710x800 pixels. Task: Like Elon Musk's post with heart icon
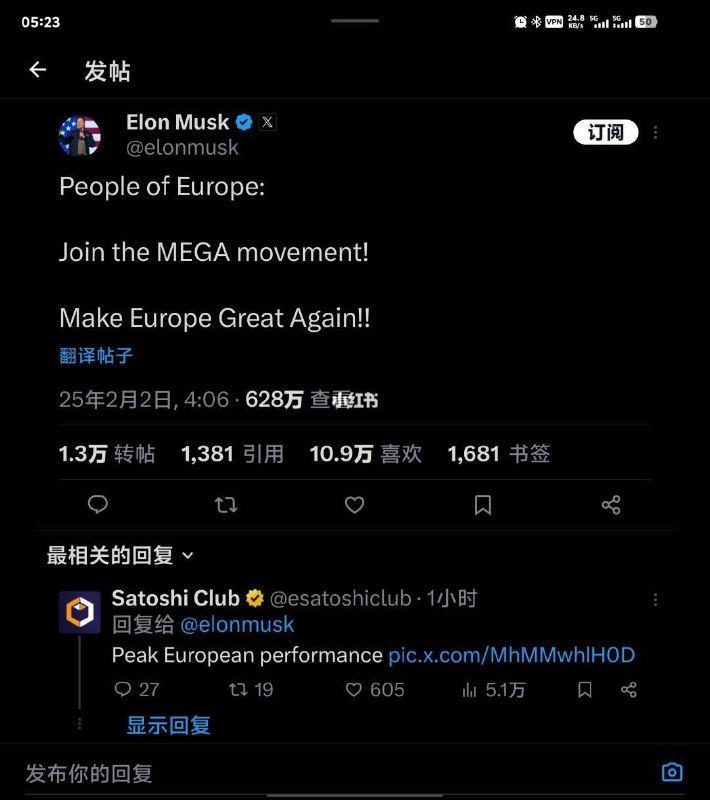point(354,505)
